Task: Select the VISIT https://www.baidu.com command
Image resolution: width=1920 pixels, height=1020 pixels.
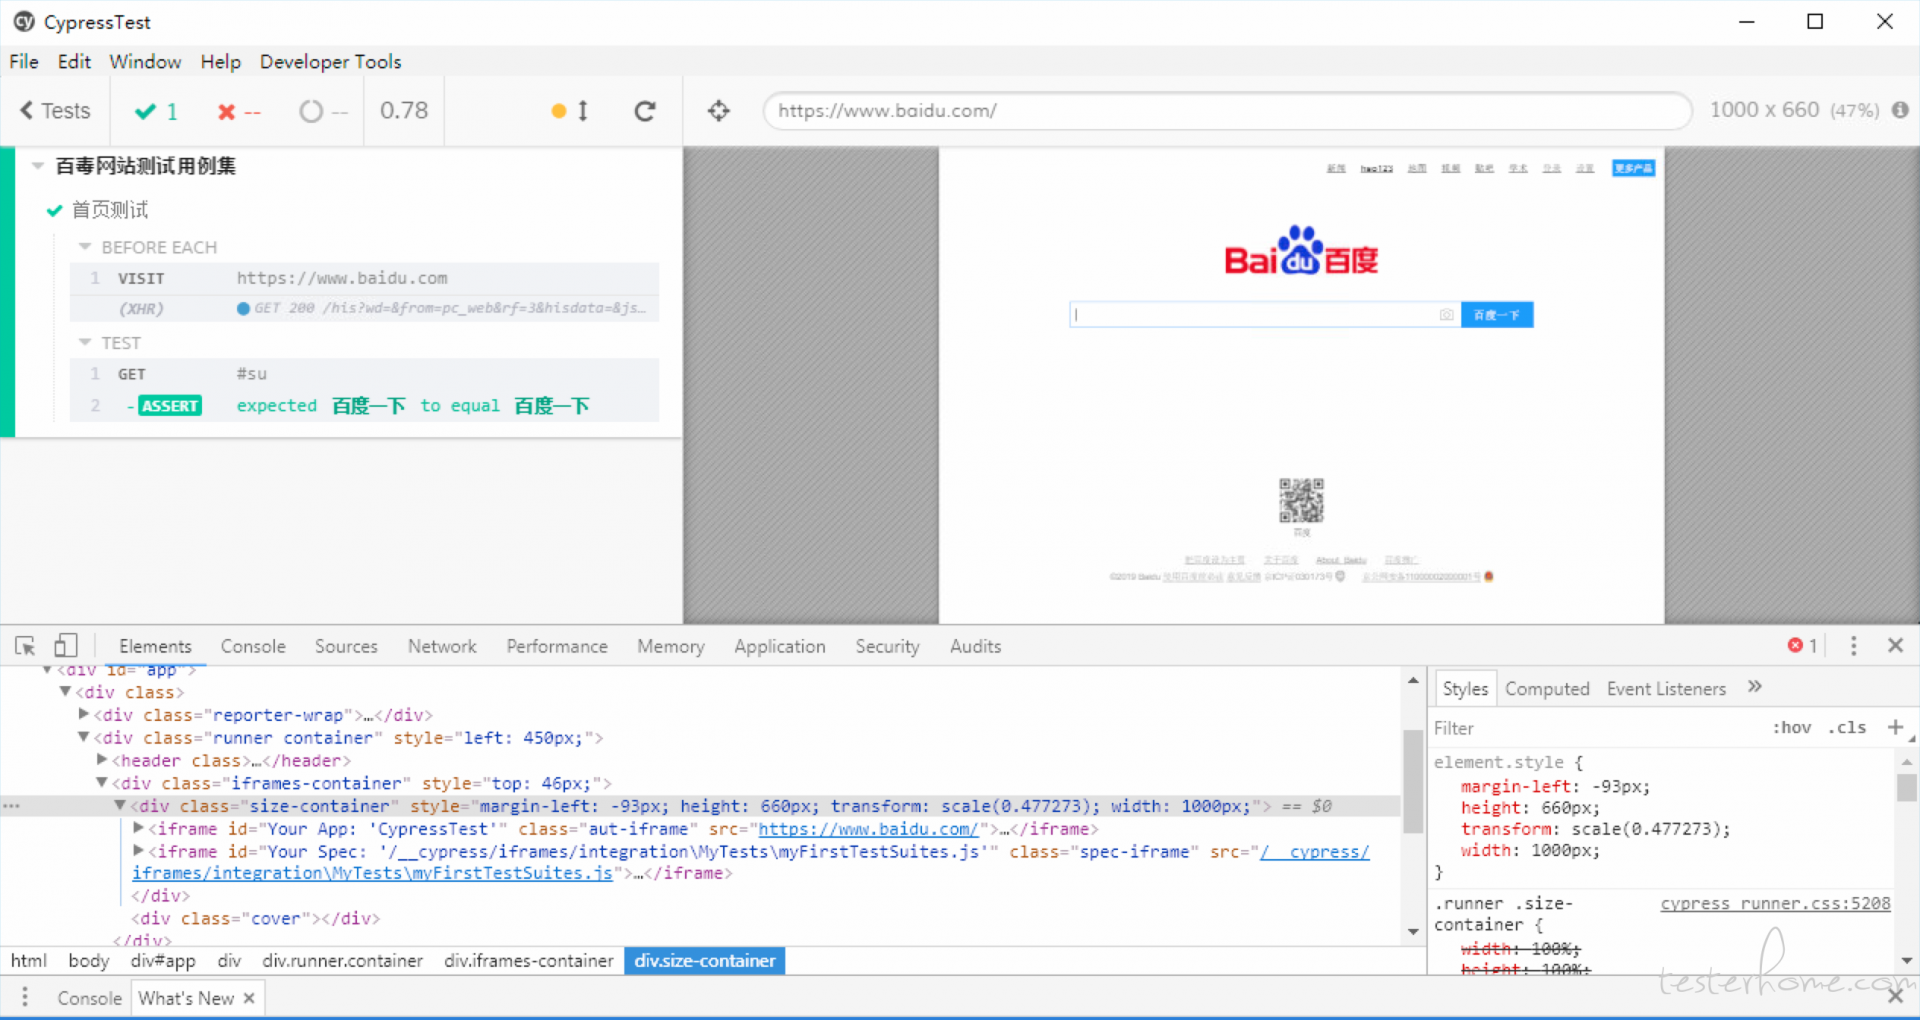Action: (x=364, y=278)
